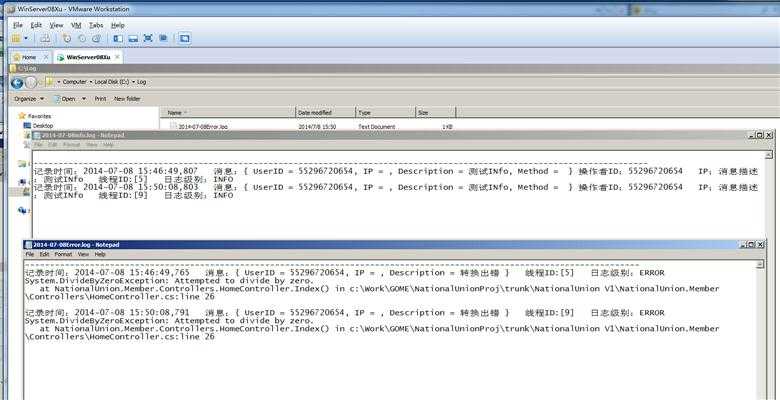This screenshot has height=400, width=780.
Task: Toggle the thumbnail bar toolbar icon
Action: [x=133, y=38]
